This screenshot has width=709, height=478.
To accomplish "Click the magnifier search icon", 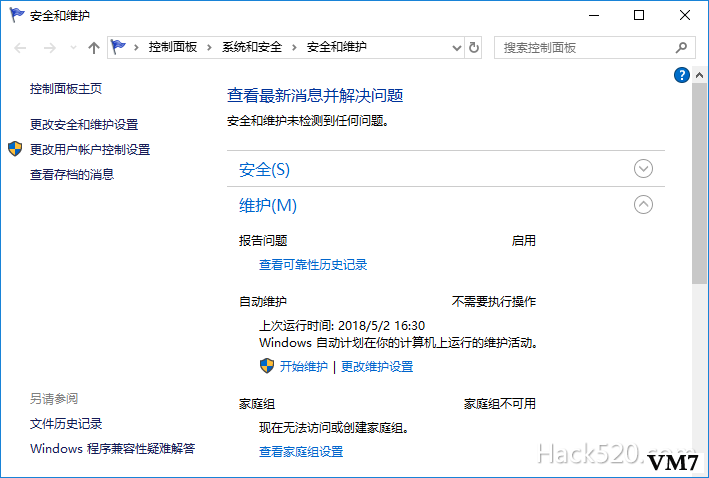I will (681, 47).
